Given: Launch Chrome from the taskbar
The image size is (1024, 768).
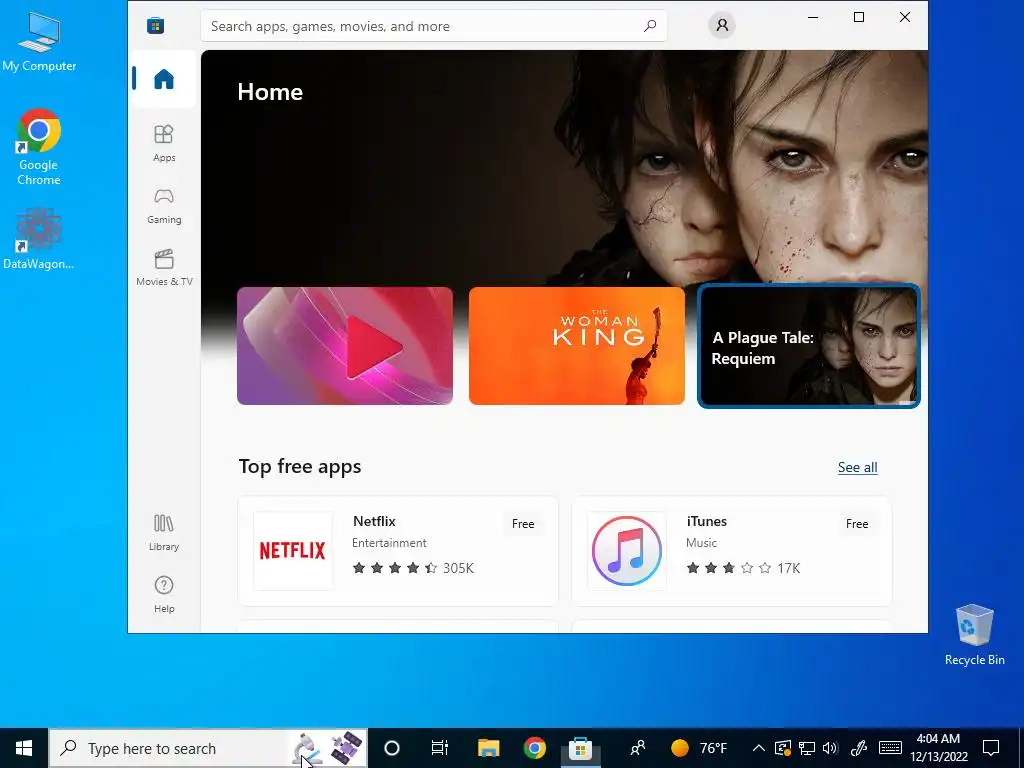Looking at the screenshot, I should click(534, 748).
